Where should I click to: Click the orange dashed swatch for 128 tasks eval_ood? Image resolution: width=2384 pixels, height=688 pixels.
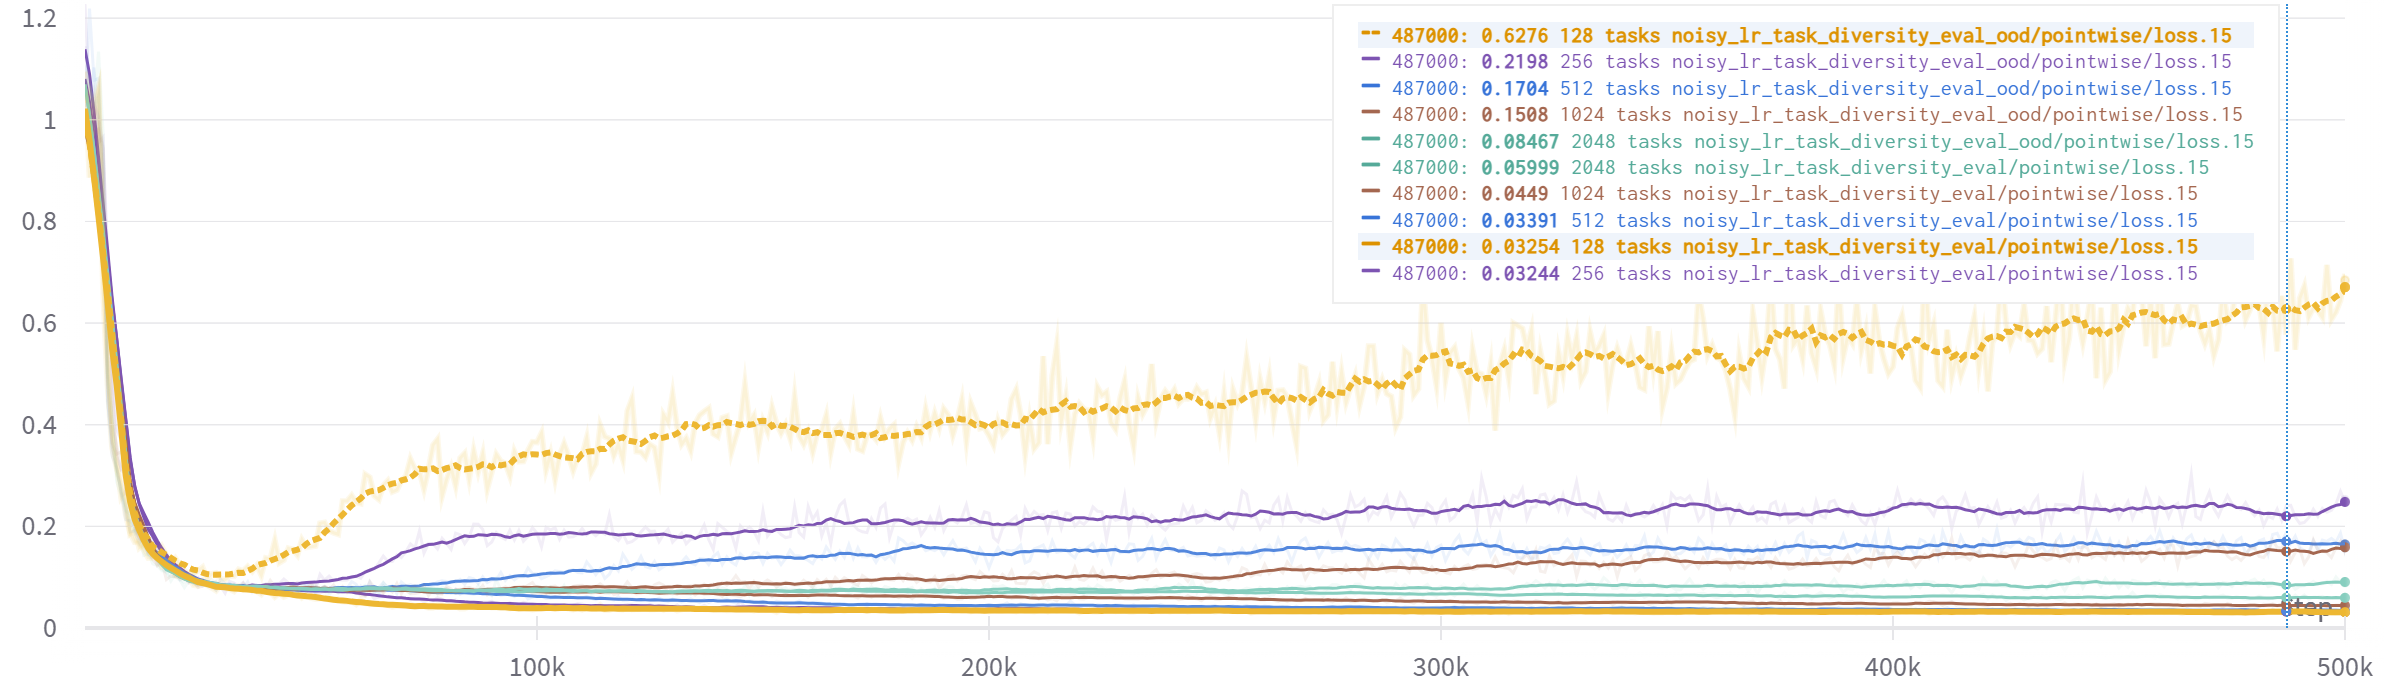1370,34
